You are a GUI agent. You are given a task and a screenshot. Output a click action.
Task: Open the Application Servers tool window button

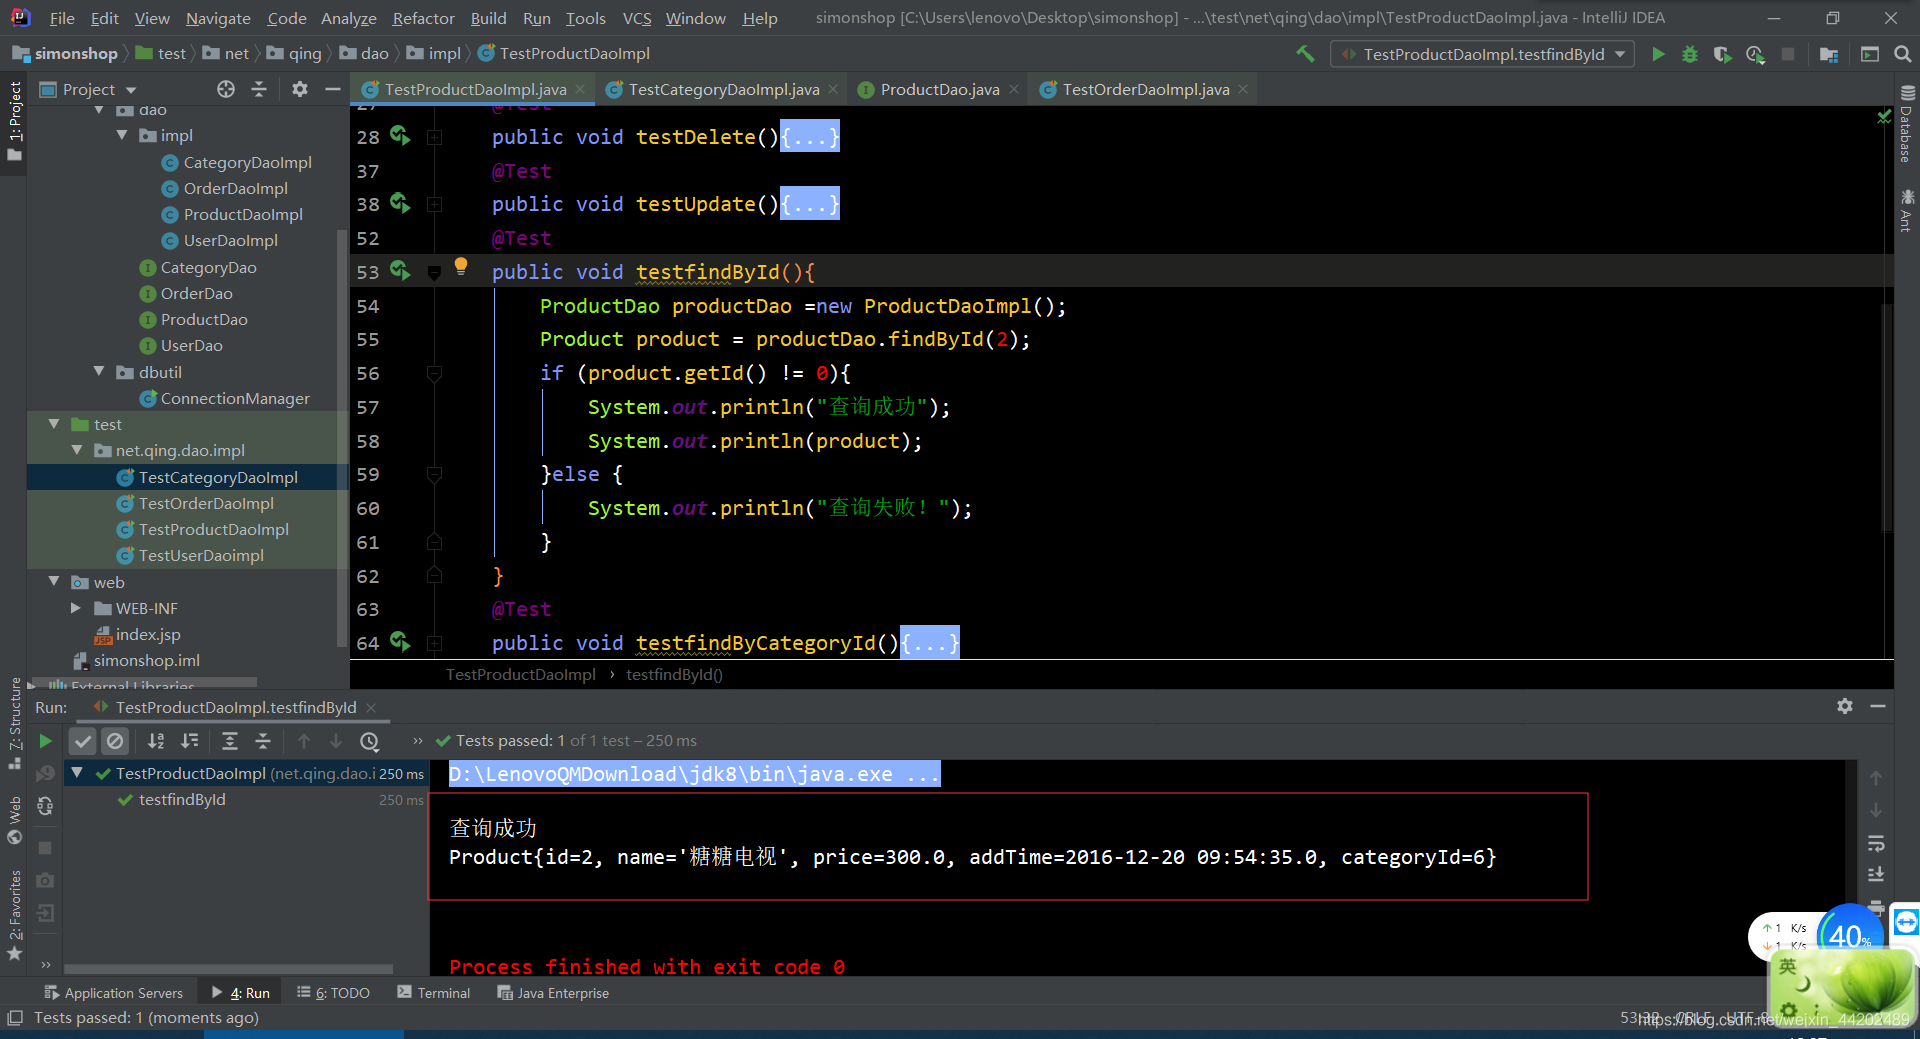(x=114, y=992)
